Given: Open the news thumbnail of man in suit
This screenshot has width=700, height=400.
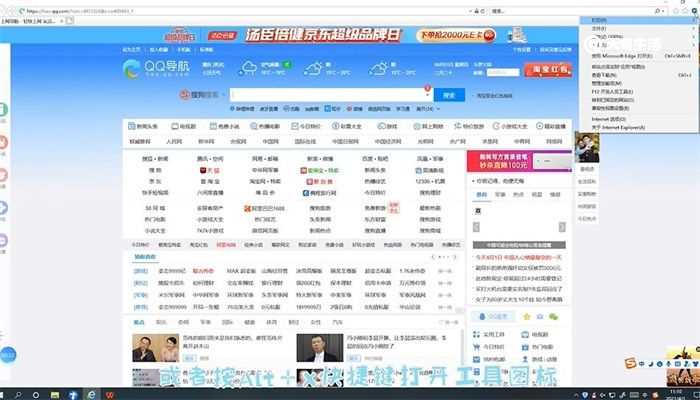Looking at the screenshot, I should click(x=320, y=348).
